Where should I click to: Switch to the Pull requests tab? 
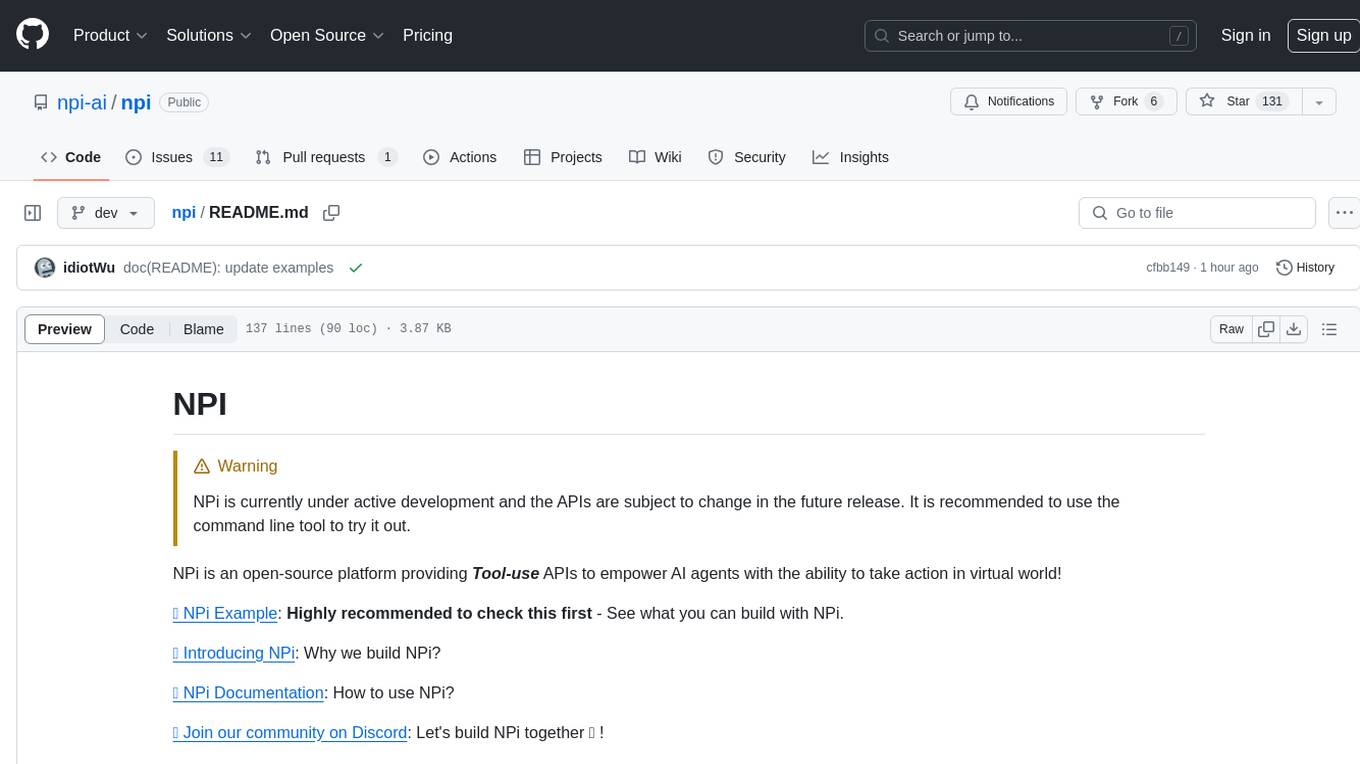(326, 157)
